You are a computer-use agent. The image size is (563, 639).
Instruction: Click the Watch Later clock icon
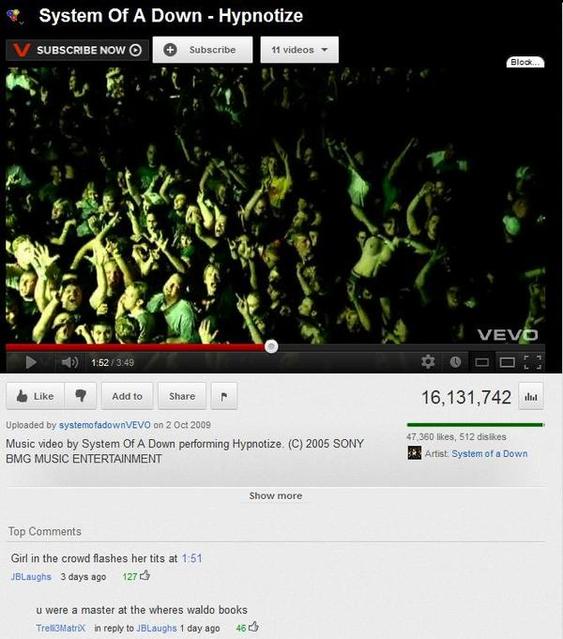(455, 362)
